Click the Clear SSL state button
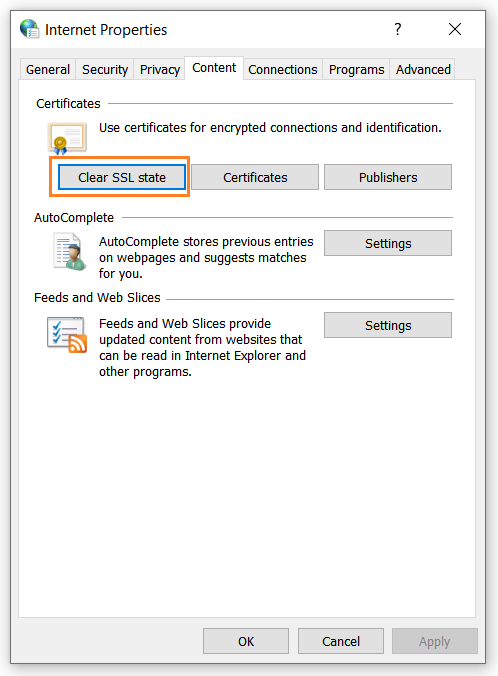Image resolution: width=498 pixels, height=676 pixels. pyautogui.click(x=122, y=177)
